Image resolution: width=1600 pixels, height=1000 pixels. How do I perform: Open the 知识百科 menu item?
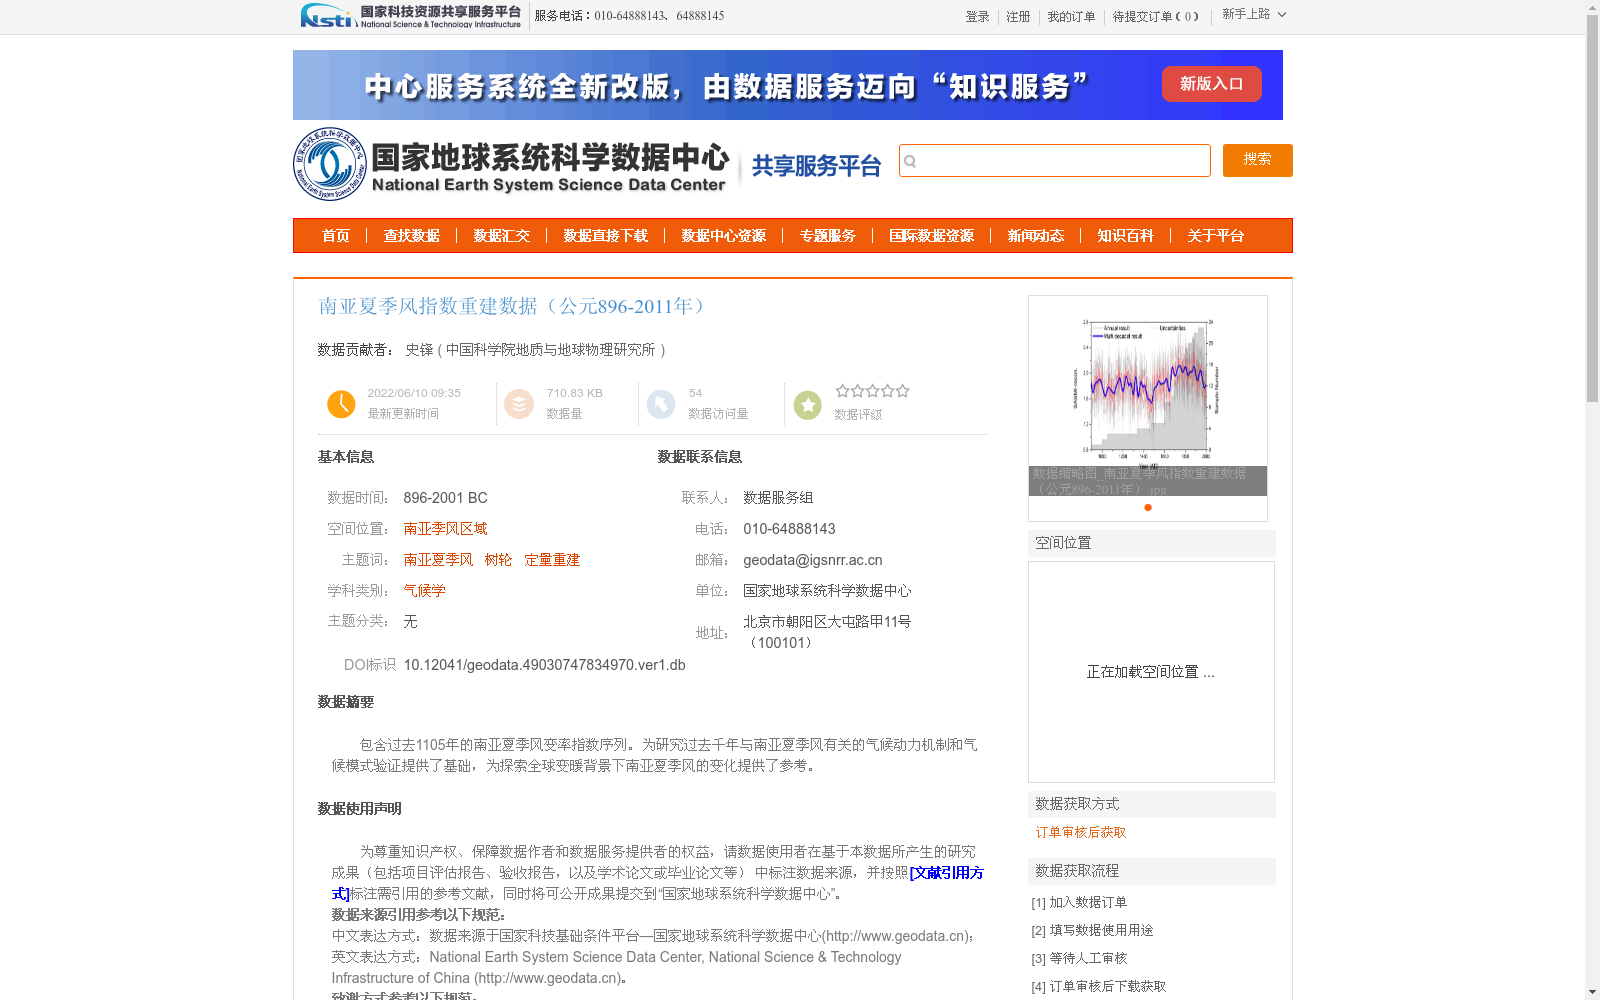coord(1126,236)
